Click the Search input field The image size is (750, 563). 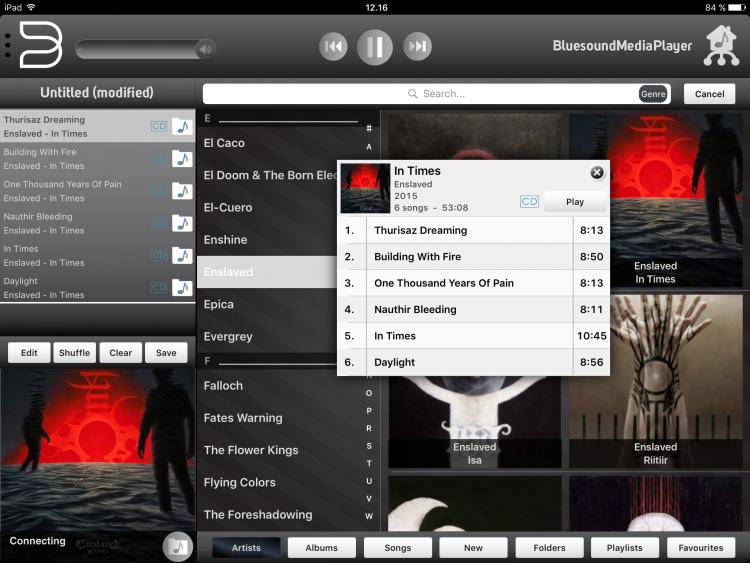pos(436,94)
